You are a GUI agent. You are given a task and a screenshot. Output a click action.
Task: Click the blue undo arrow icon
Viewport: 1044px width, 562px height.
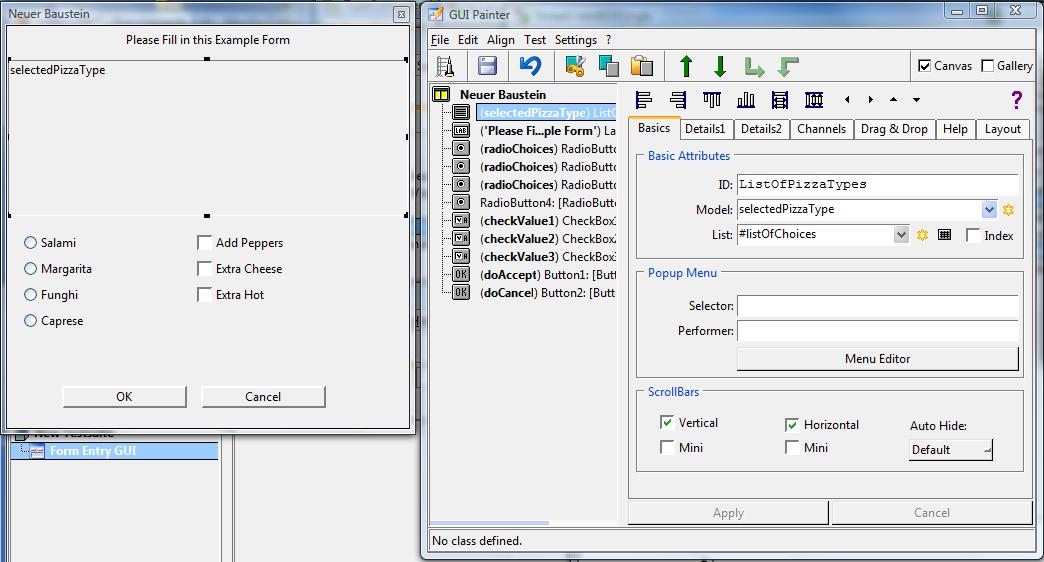click(x=530, y=67)
